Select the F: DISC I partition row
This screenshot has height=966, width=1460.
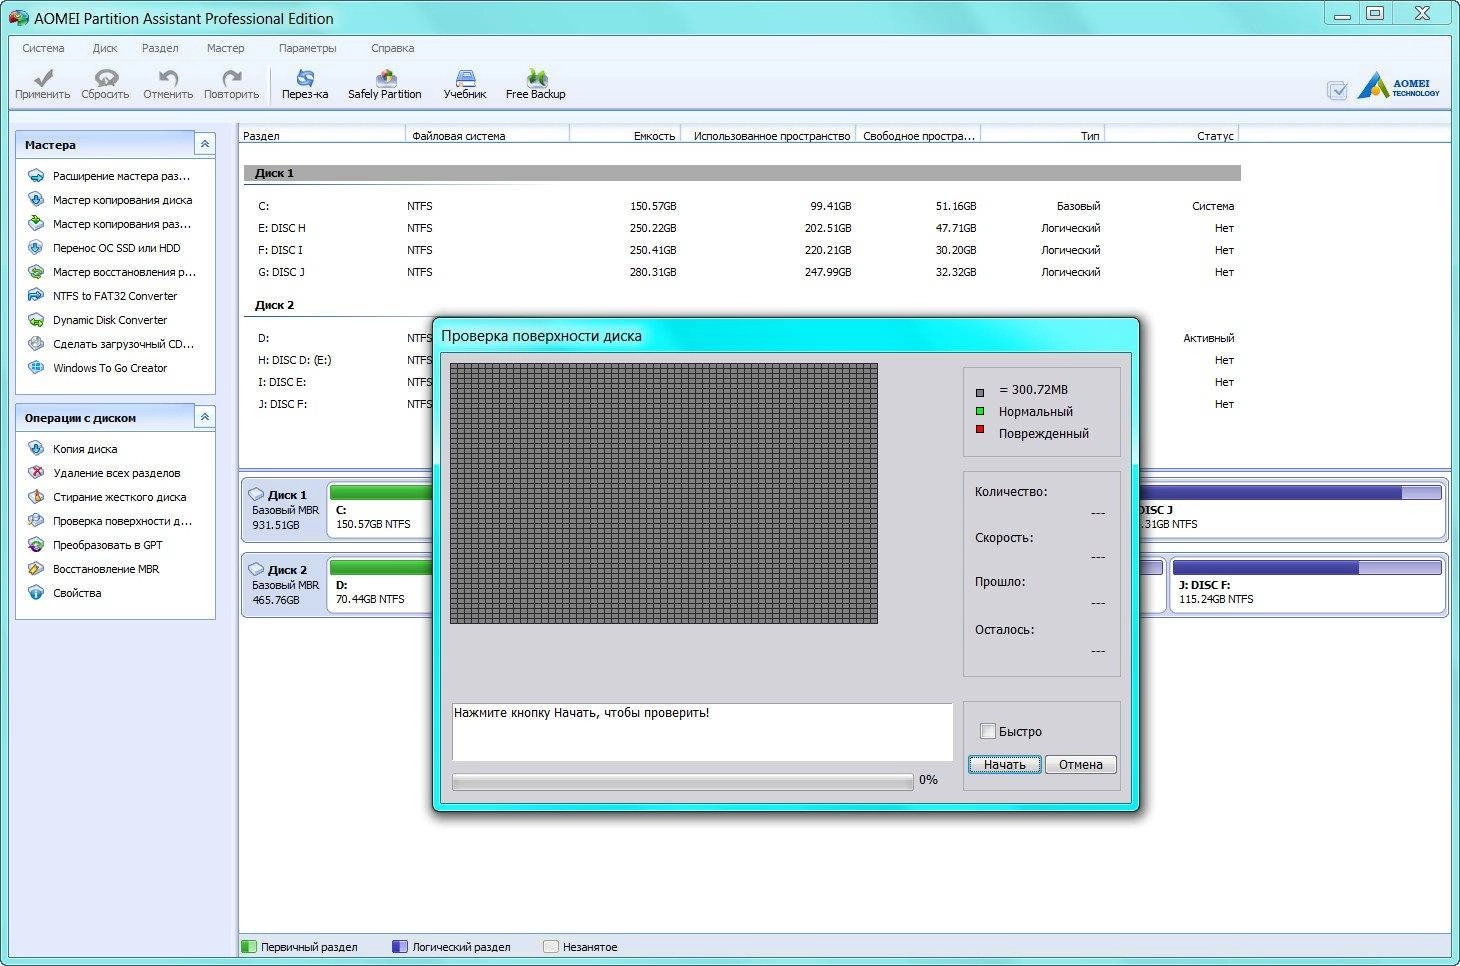tap(740, 250)
